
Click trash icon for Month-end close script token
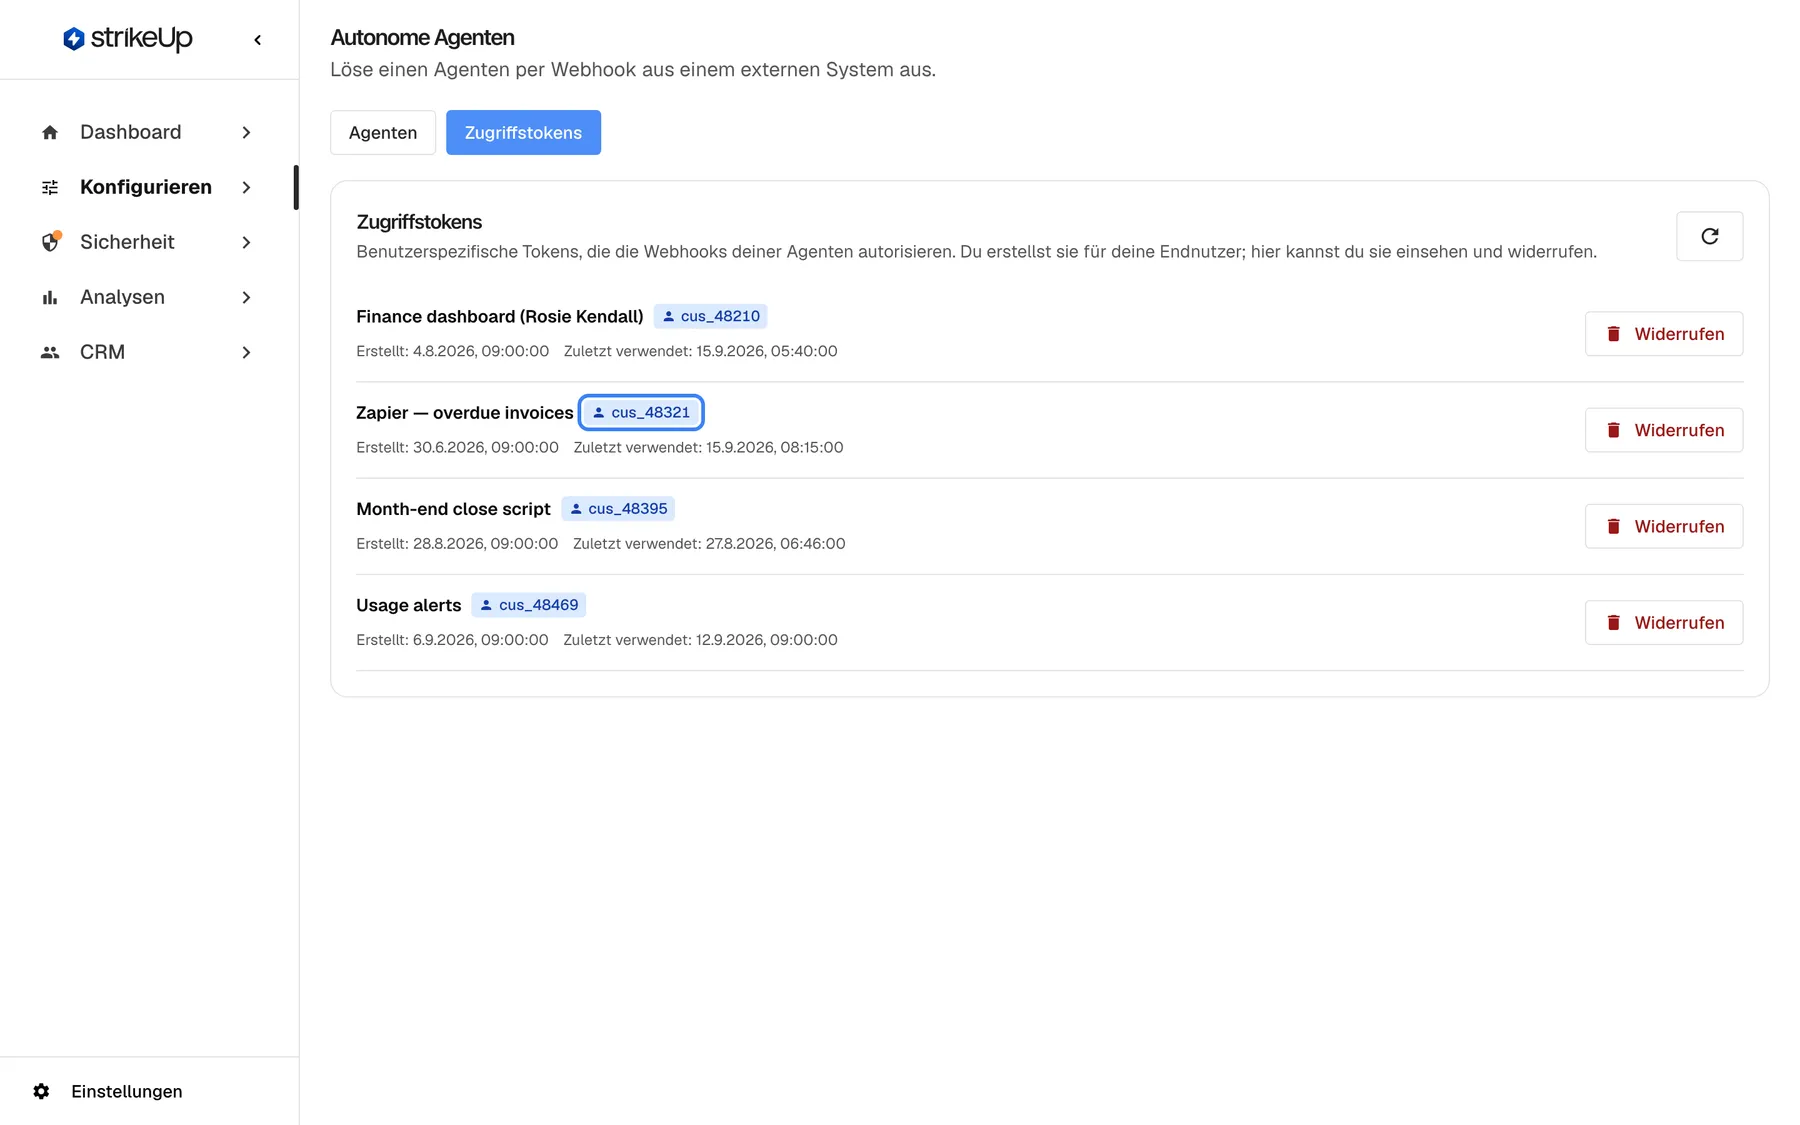coord(1613,526)
